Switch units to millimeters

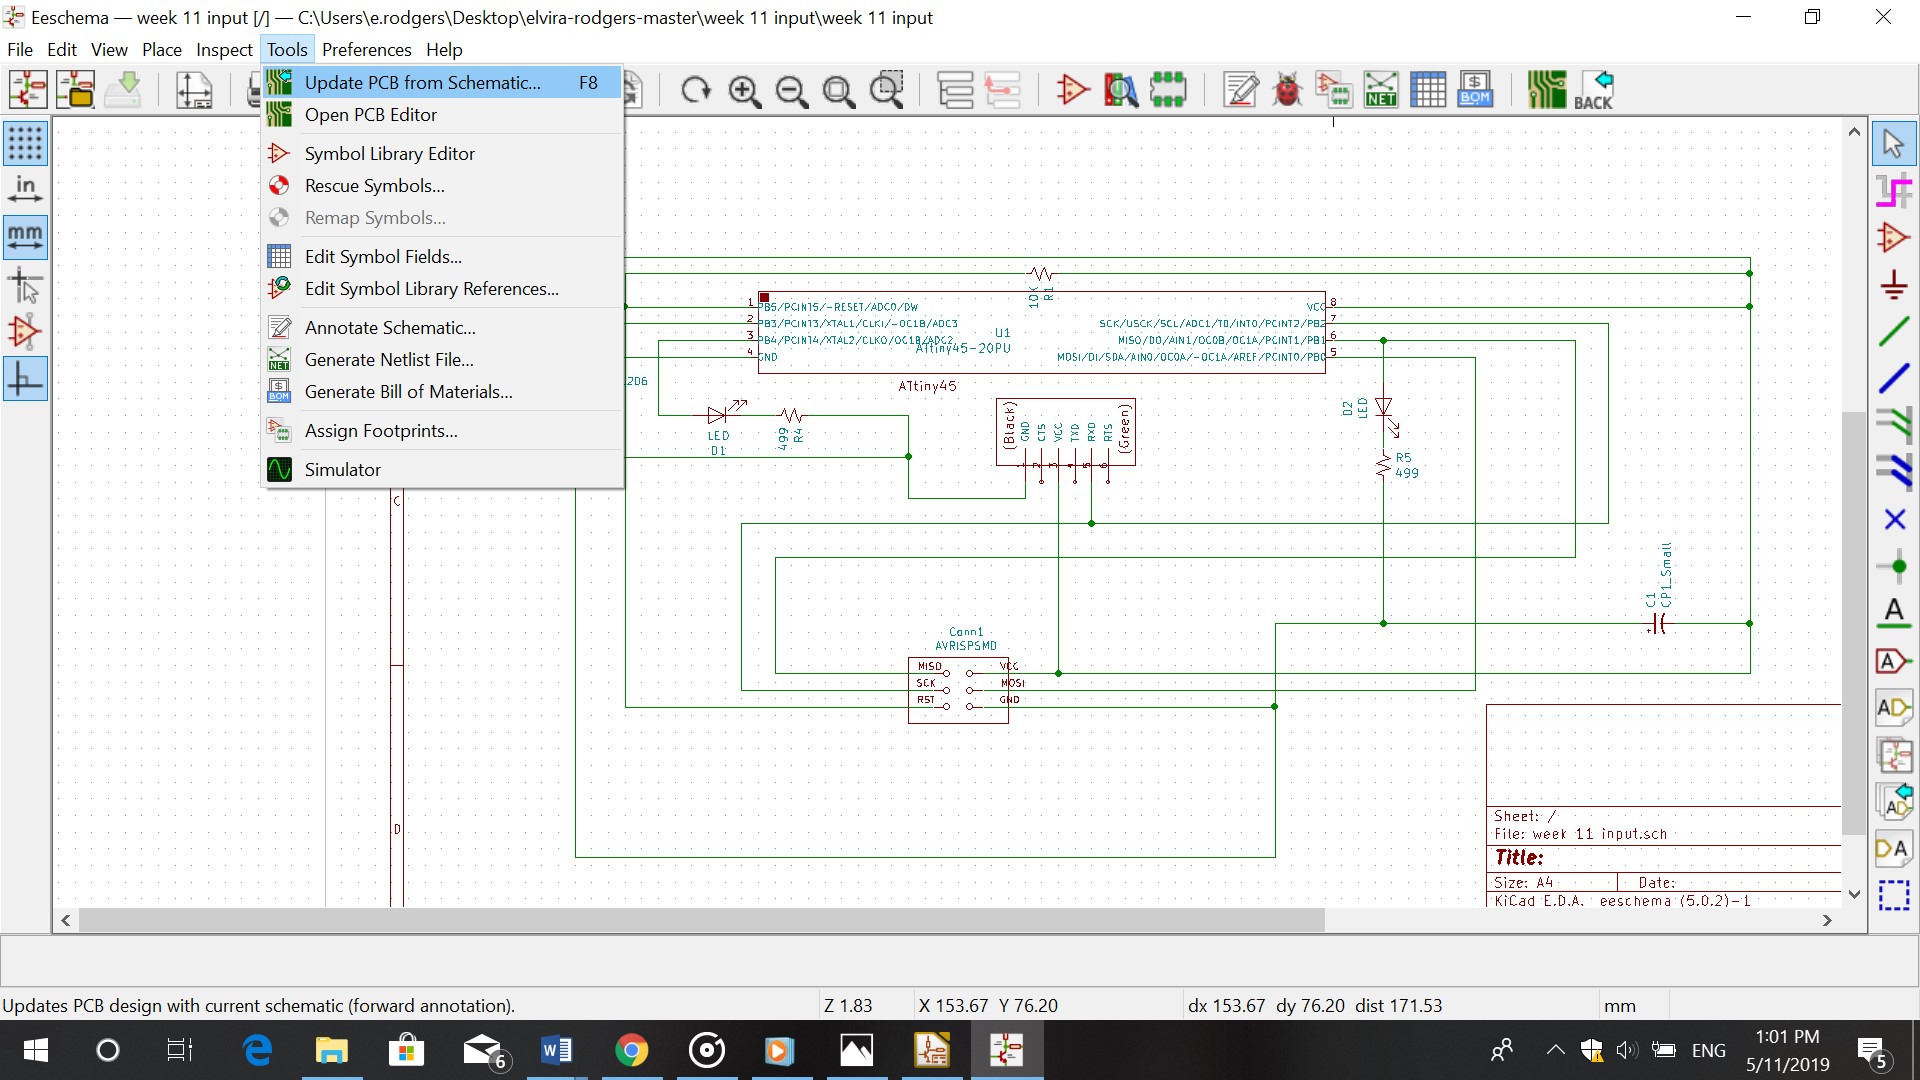25,237
